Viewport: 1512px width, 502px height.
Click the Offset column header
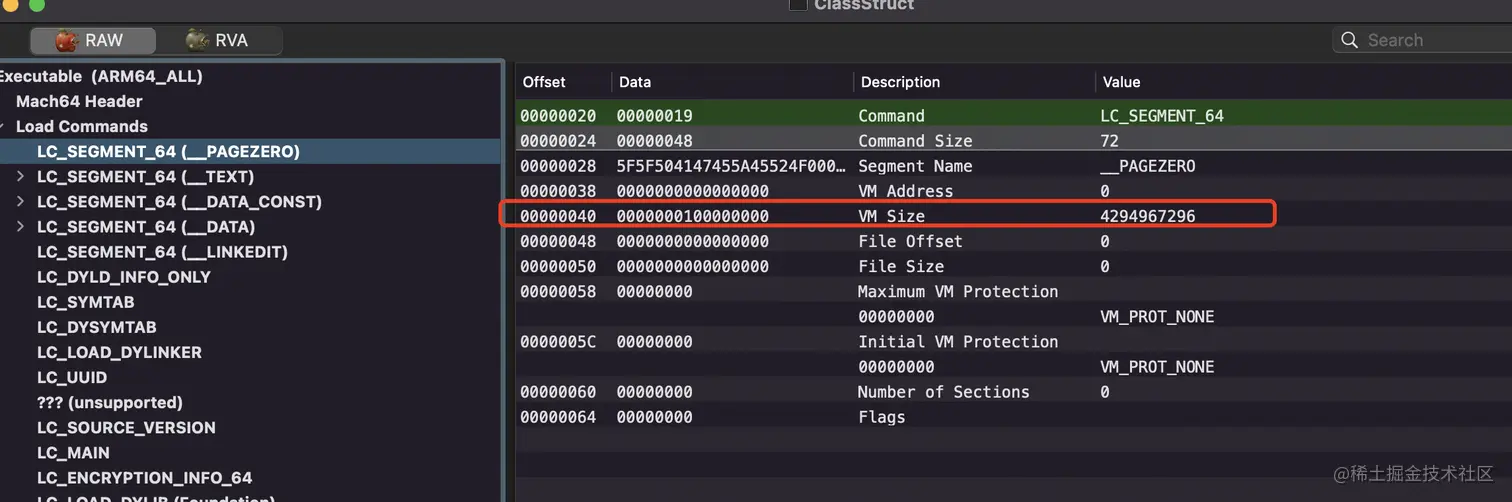(x=544, y=82)
